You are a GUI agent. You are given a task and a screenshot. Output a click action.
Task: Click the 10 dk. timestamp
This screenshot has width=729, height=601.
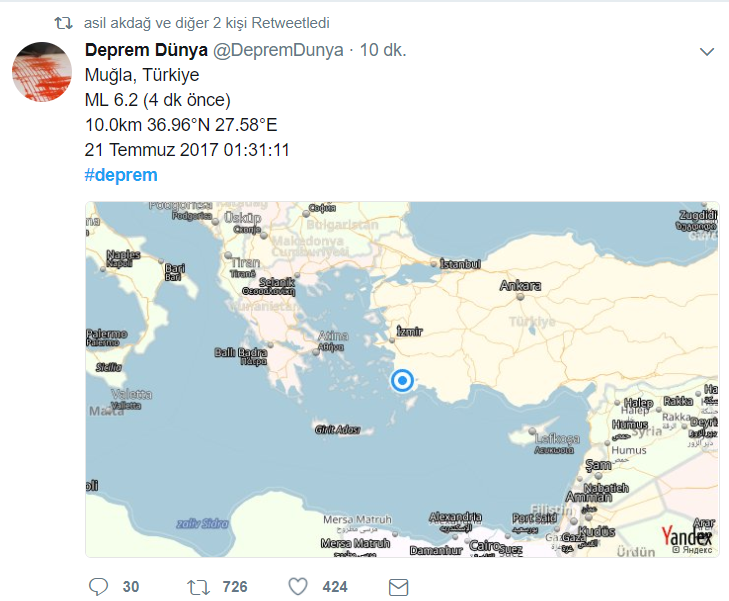click(x=383, y=50)
